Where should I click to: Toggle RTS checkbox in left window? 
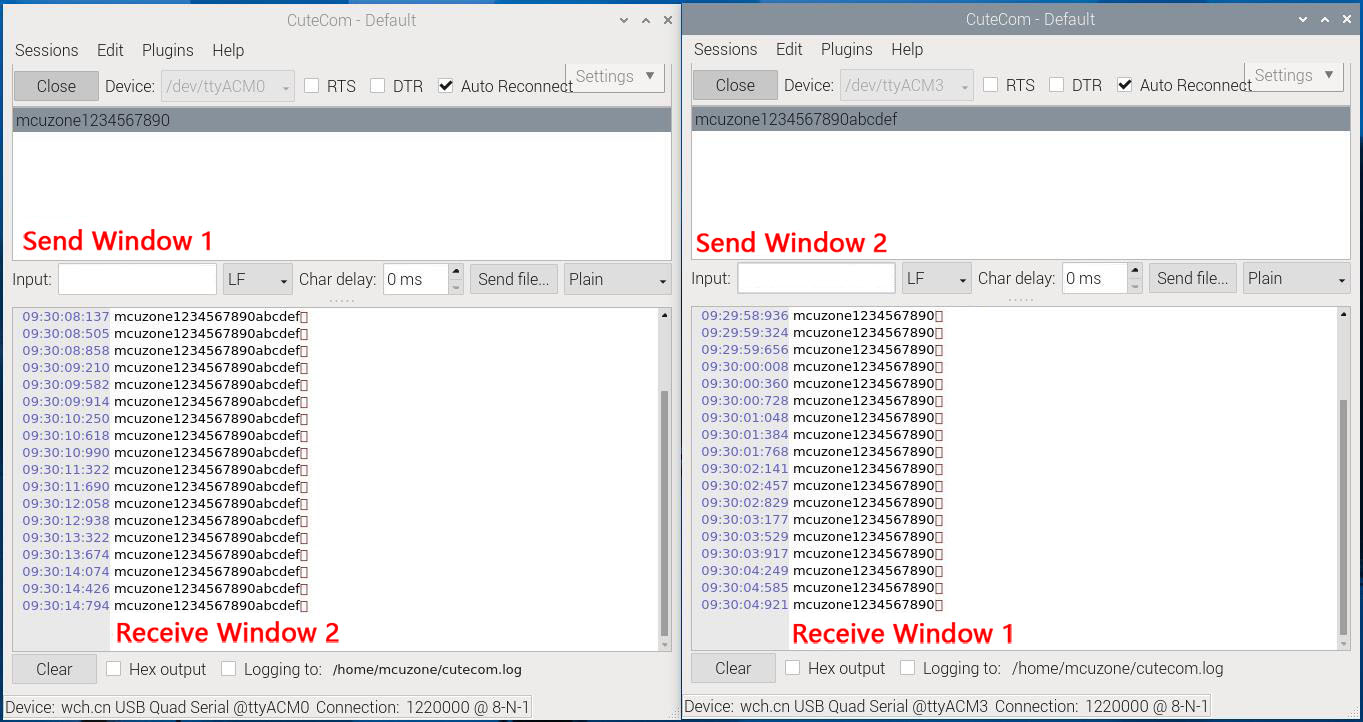pos(312,86)
